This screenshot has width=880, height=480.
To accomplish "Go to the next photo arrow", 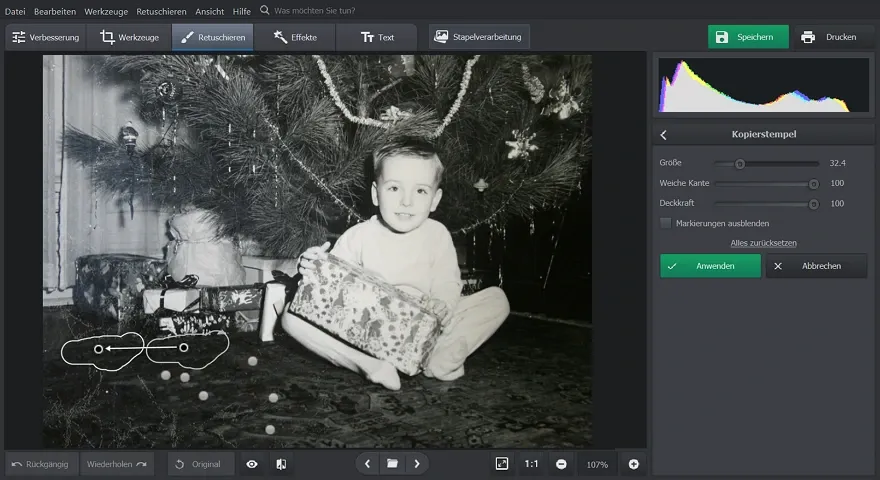I will click(417, 464).
